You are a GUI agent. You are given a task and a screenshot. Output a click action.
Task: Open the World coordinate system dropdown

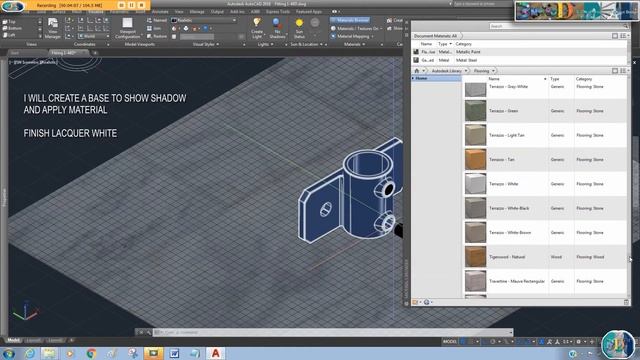[94, 36]
